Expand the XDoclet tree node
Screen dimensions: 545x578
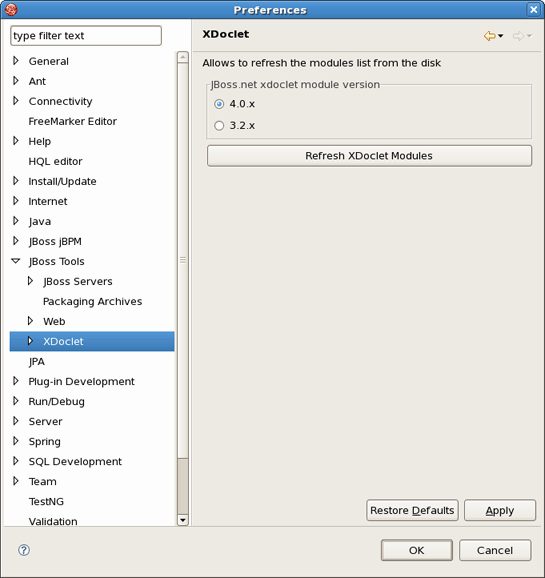point(30,341)
